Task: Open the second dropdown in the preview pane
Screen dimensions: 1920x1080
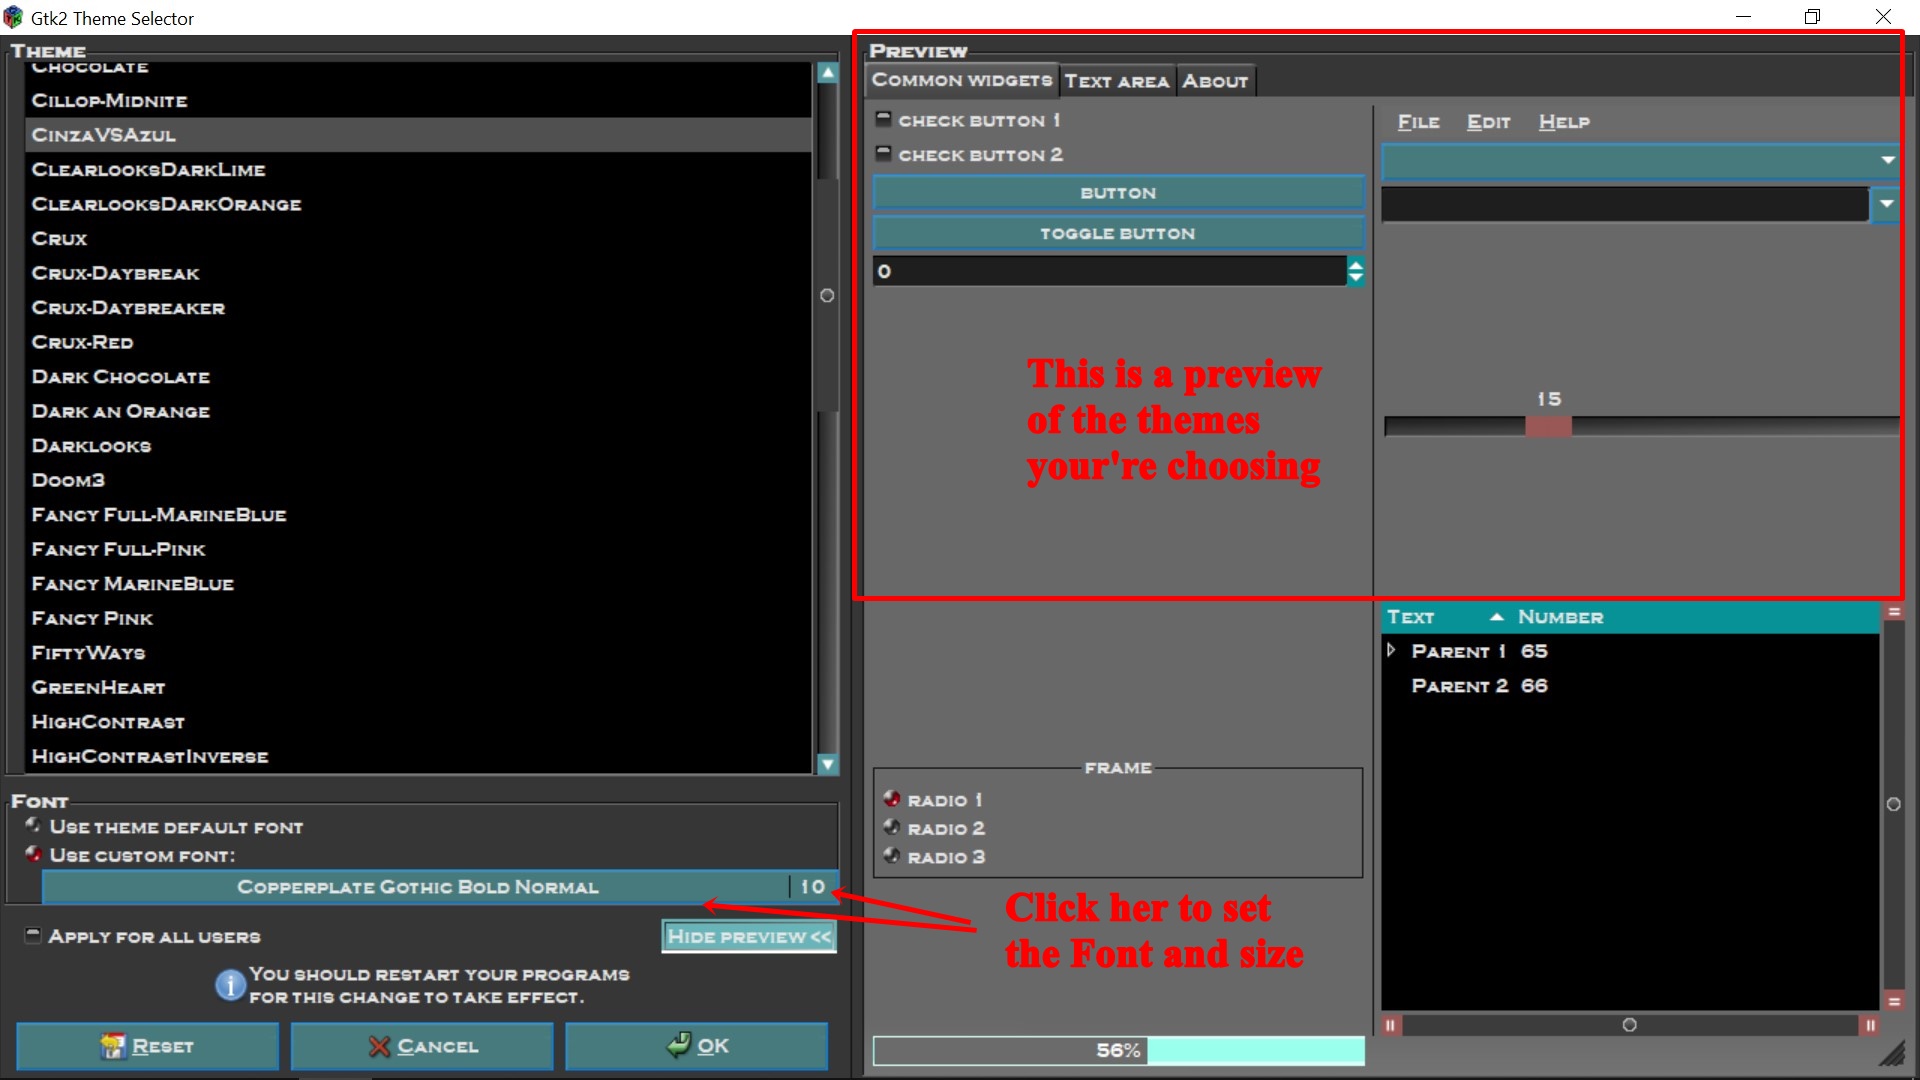Action: (1887, 204)
